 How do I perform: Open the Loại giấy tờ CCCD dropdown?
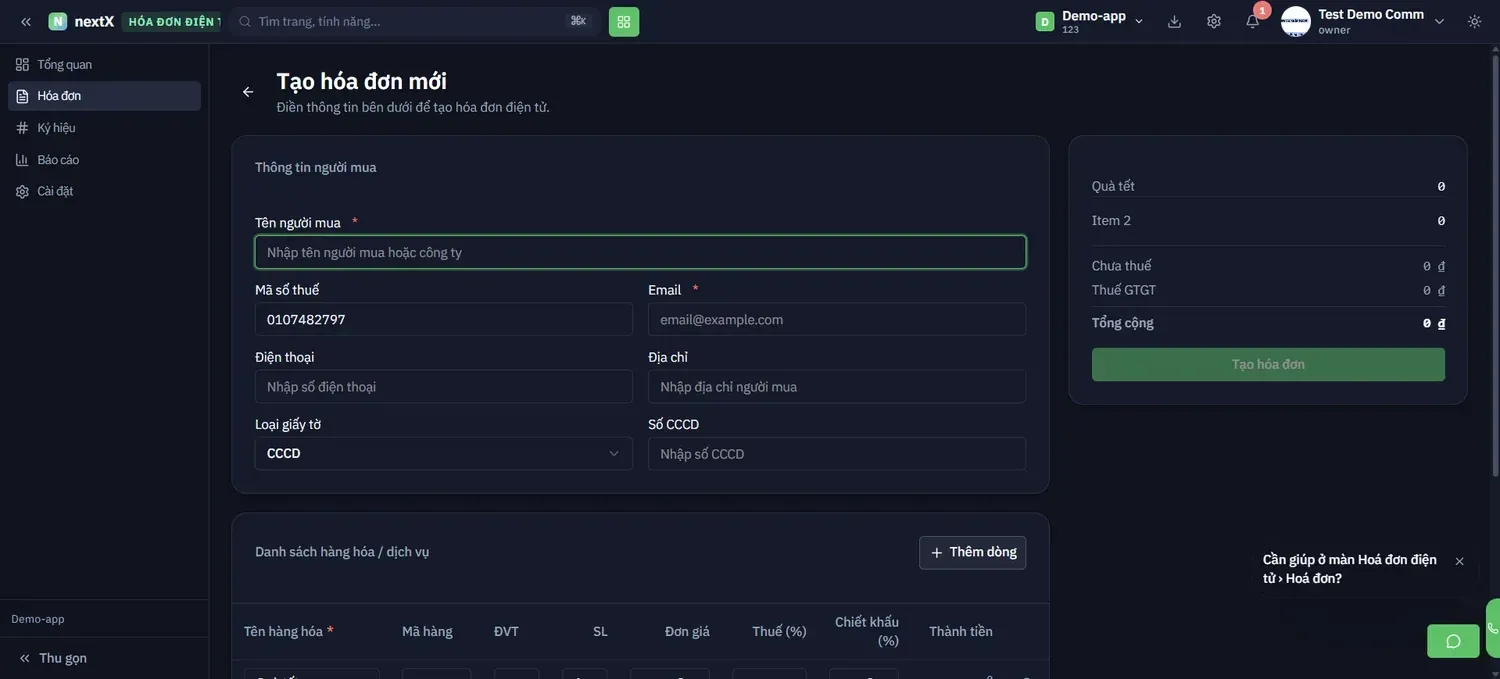(x=444, y=453)
